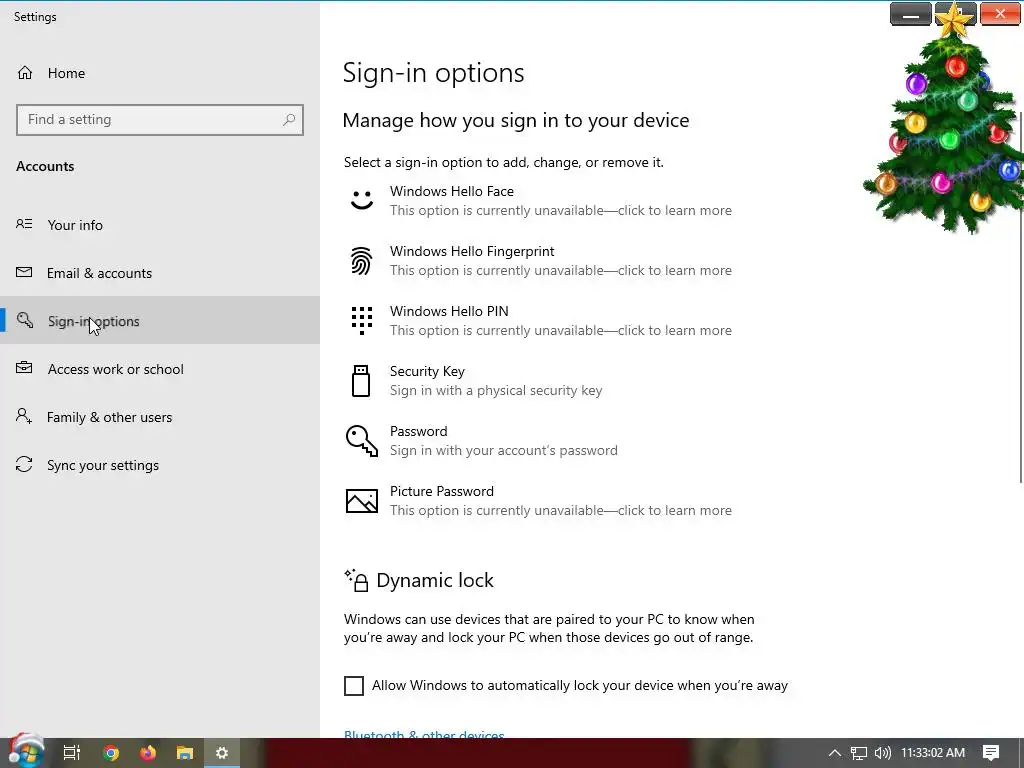Launch Google Chrome from the taskbar
Image resolution: width=1024 pixels, height=768 pixels.
(111, 753)
